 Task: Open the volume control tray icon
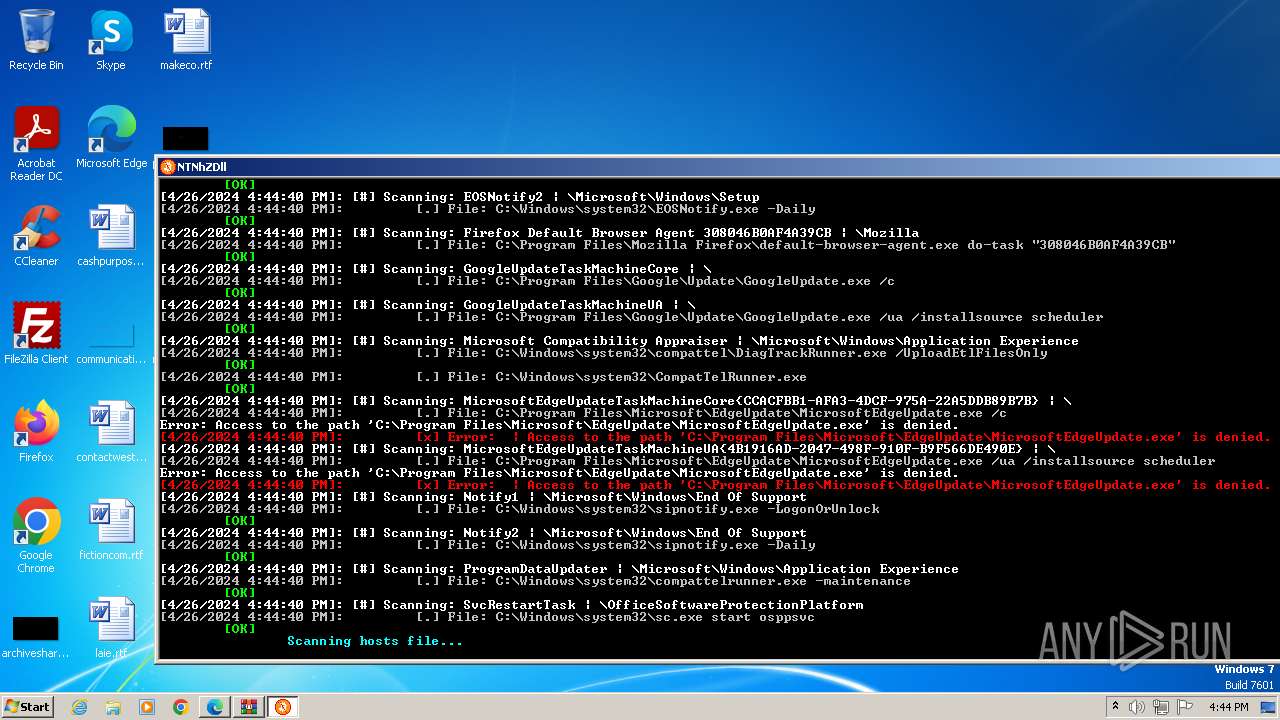tap(1137, 707)
